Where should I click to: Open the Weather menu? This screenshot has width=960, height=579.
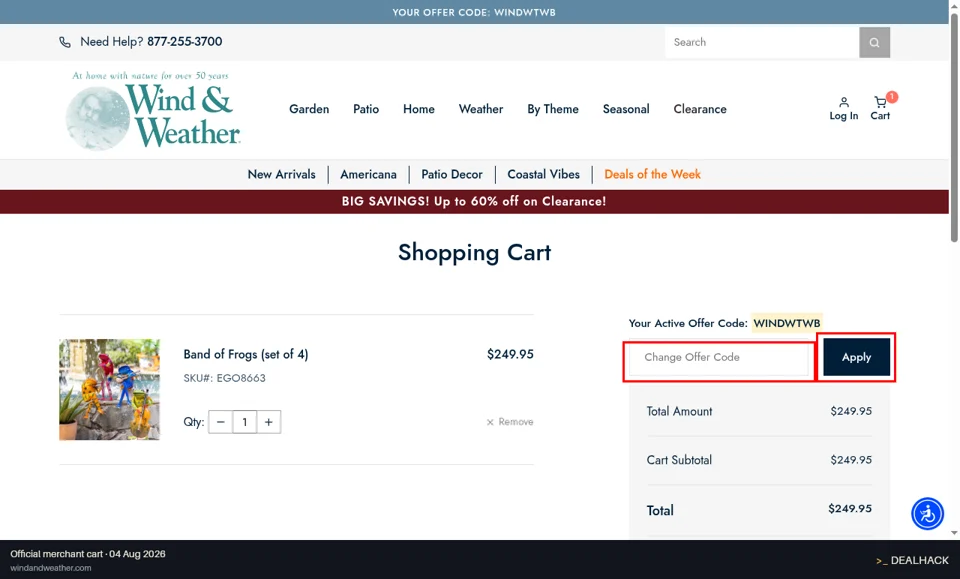point(481,109)
